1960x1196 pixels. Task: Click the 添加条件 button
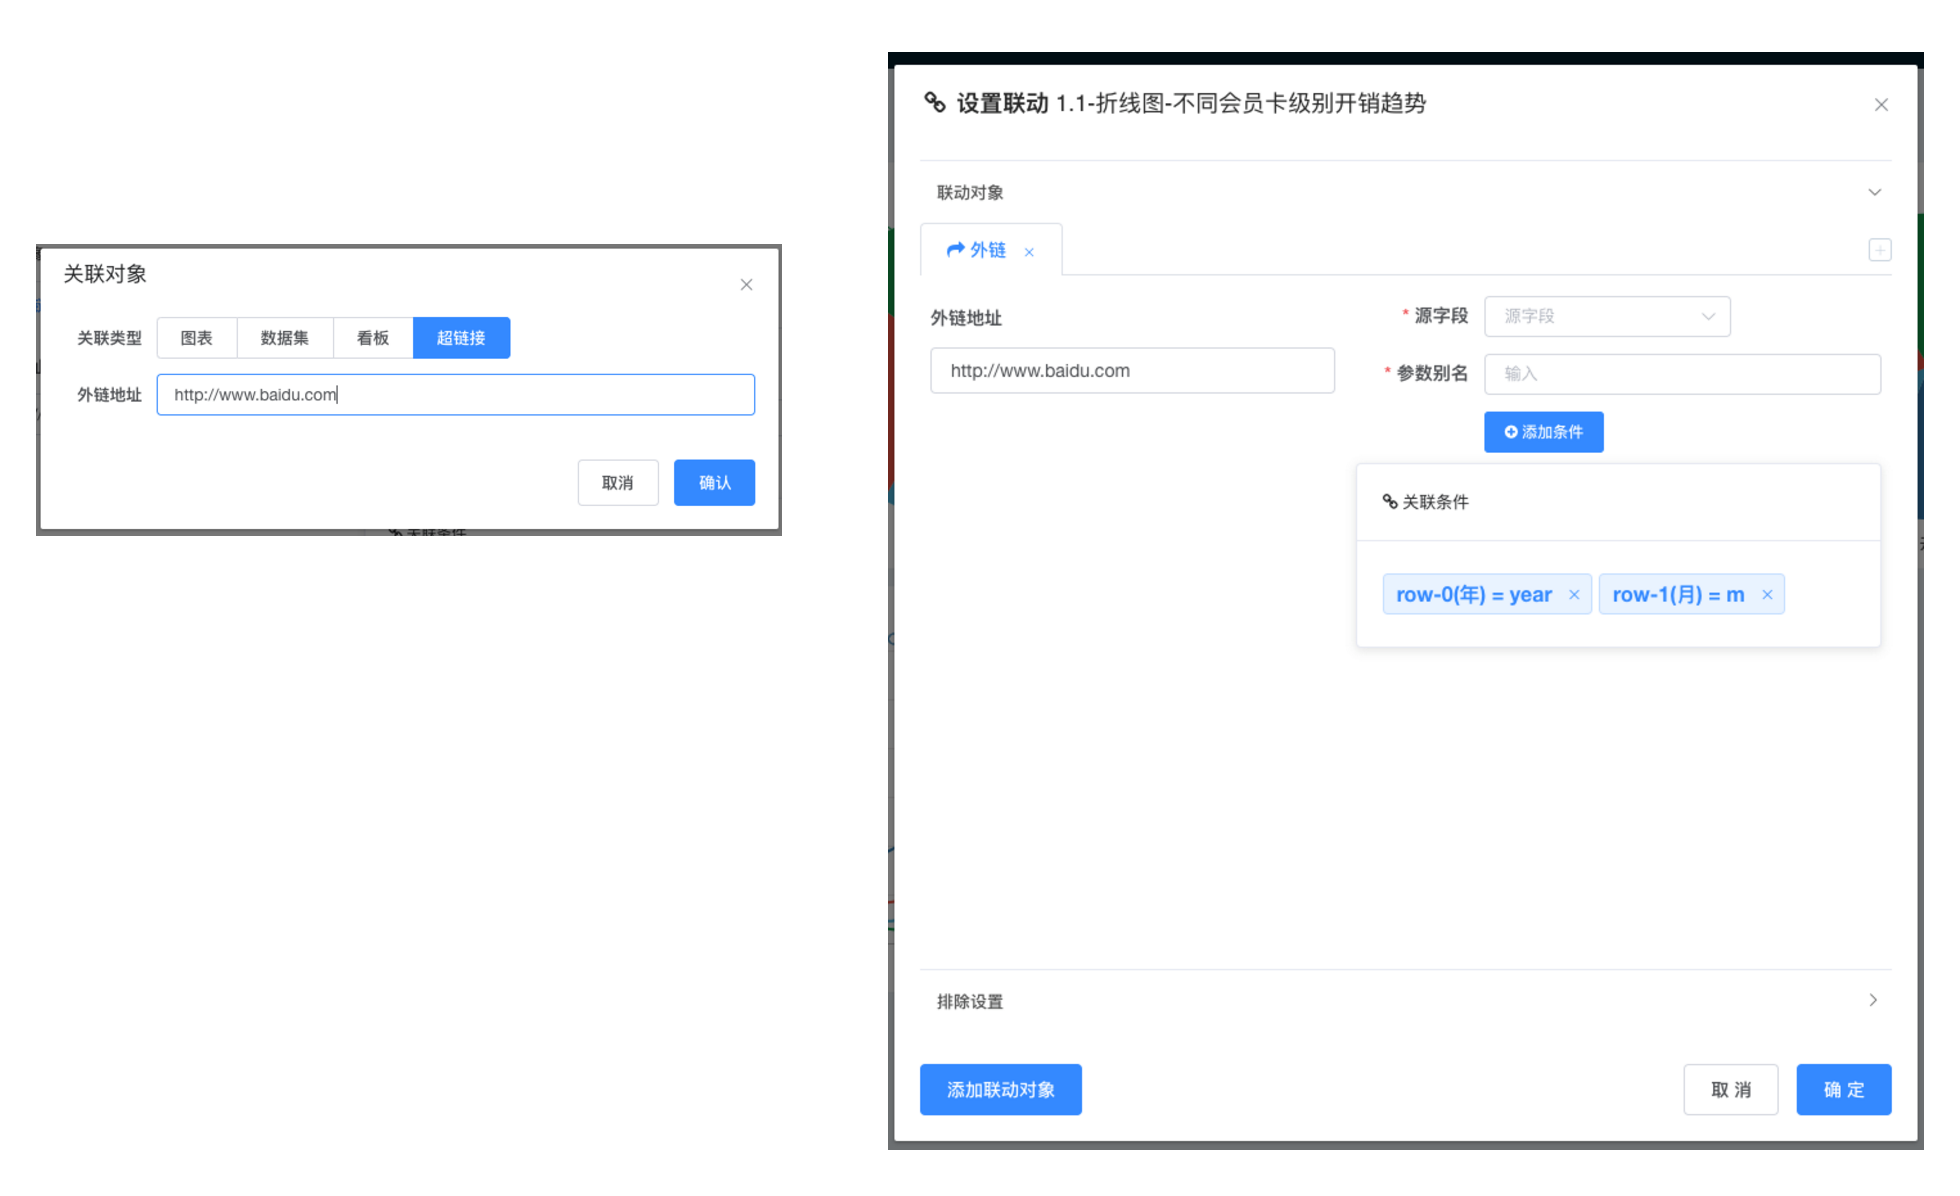pos(1543,432)
